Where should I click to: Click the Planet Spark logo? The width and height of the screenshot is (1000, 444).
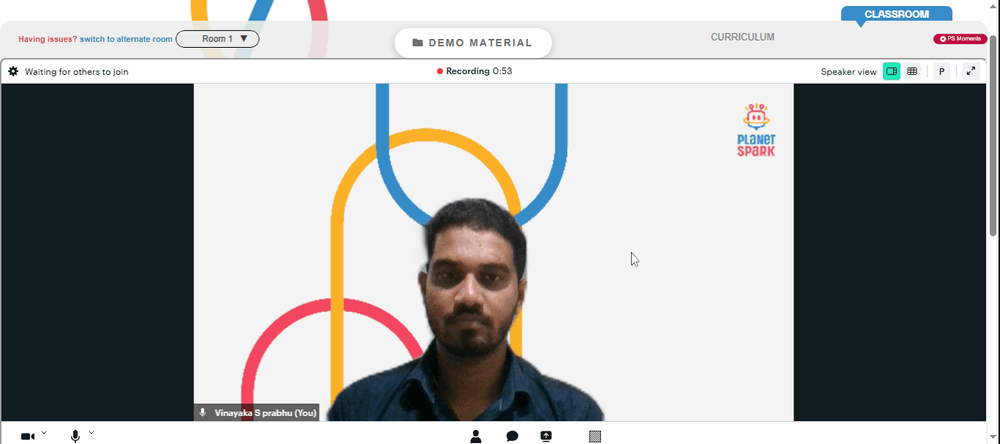(756, 130)
